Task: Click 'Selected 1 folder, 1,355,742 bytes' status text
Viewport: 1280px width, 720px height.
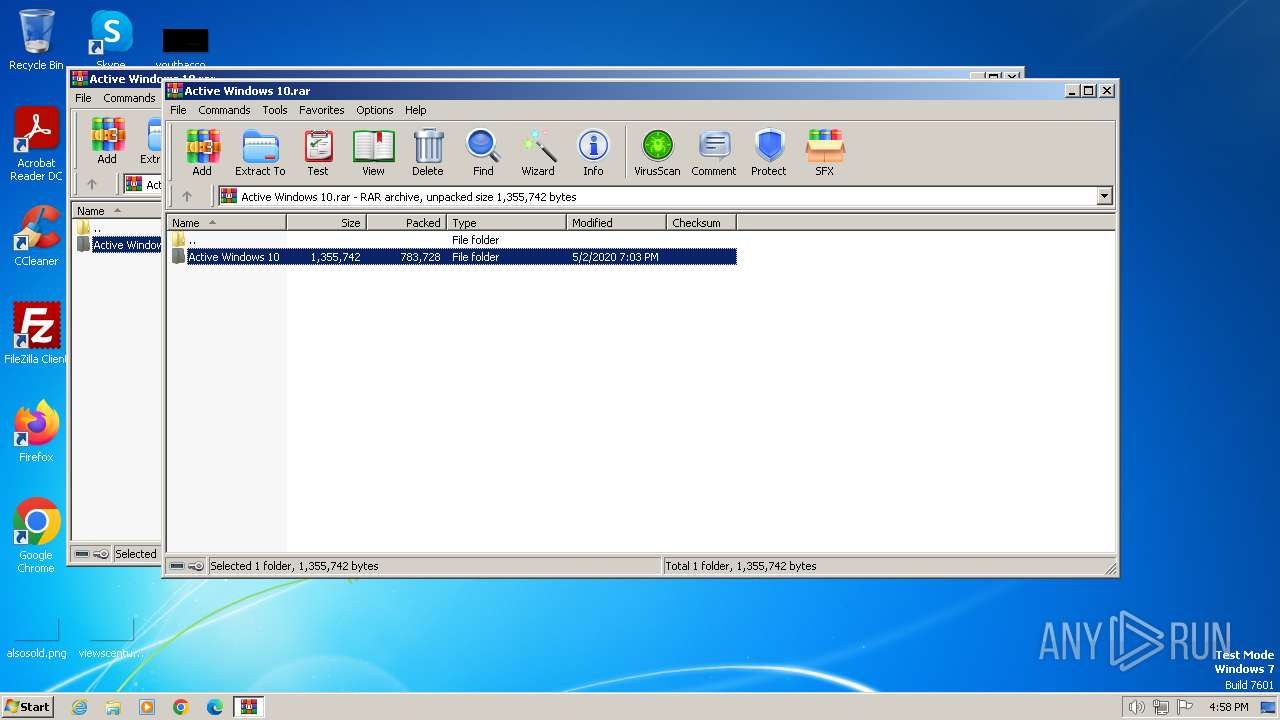Action: tap(294, 566)
